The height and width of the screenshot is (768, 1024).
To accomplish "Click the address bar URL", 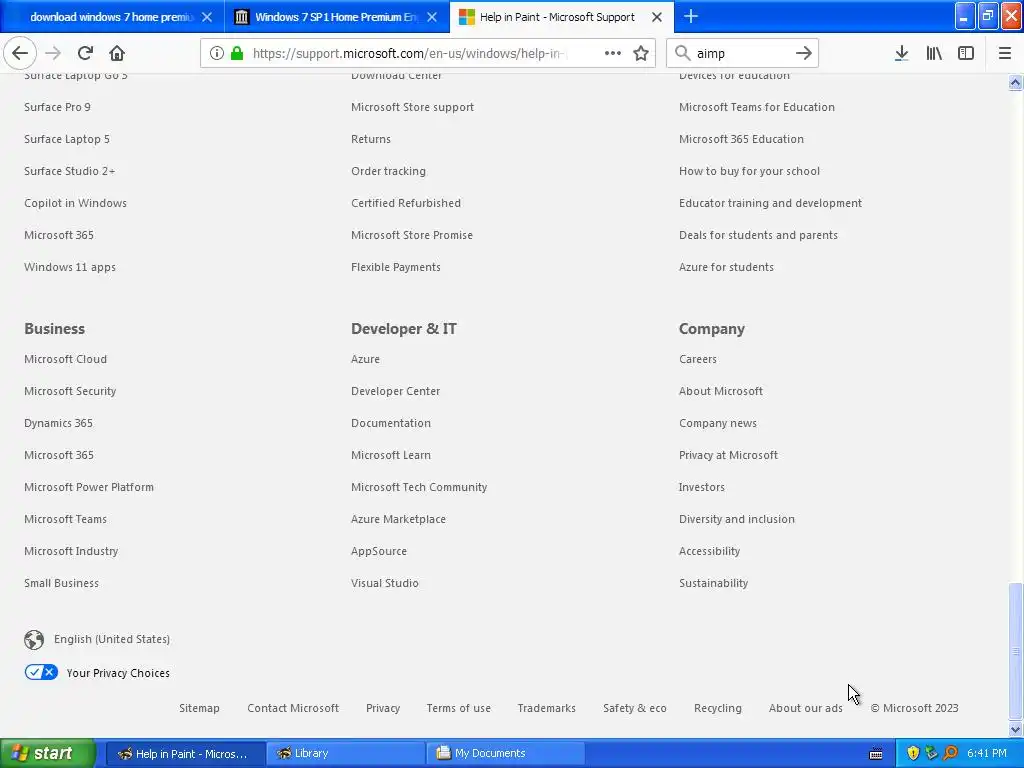I will (x=409, y=53).
